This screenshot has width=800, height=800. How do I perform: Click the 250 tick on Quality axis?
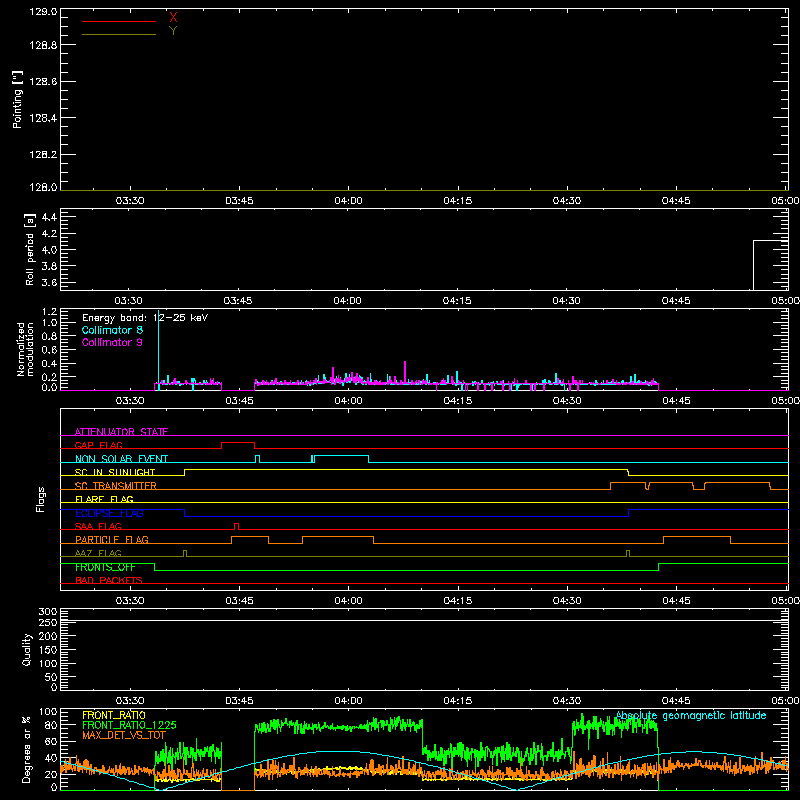click(47, 623)
